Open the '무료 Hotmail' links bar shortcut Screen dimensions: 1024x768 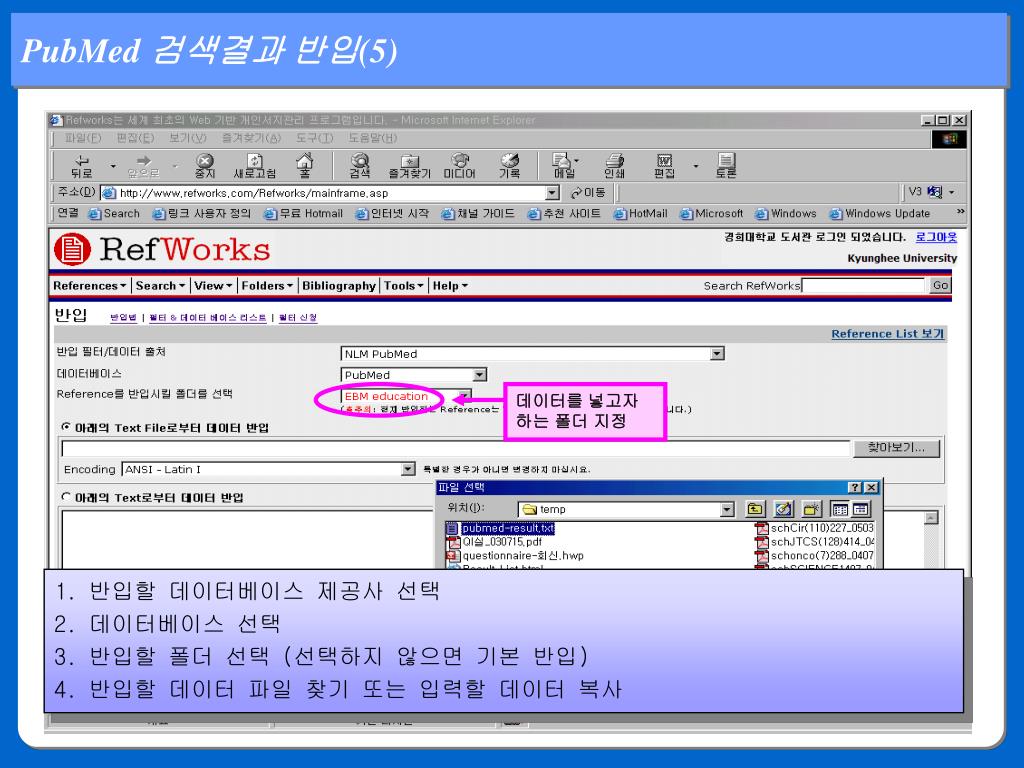click(x=303, y=214)
